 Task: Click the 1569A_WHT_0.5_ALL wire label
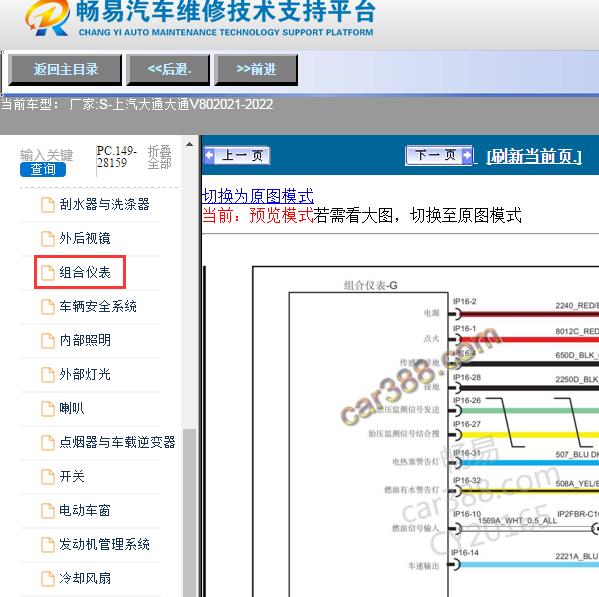point(517,521)
